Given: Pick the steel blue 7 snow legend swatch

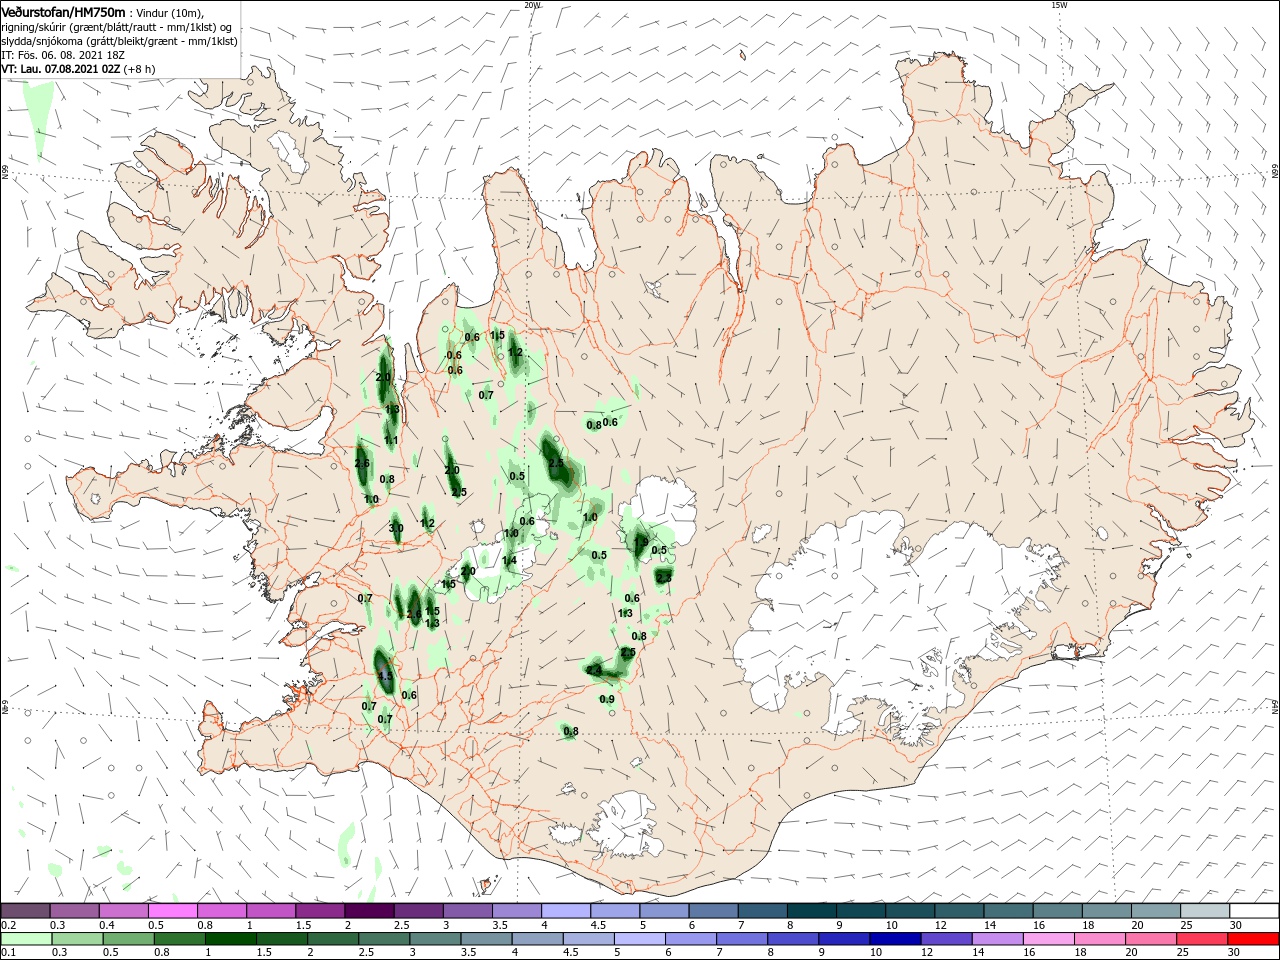Looking at the screenshot, I should 763,911.
